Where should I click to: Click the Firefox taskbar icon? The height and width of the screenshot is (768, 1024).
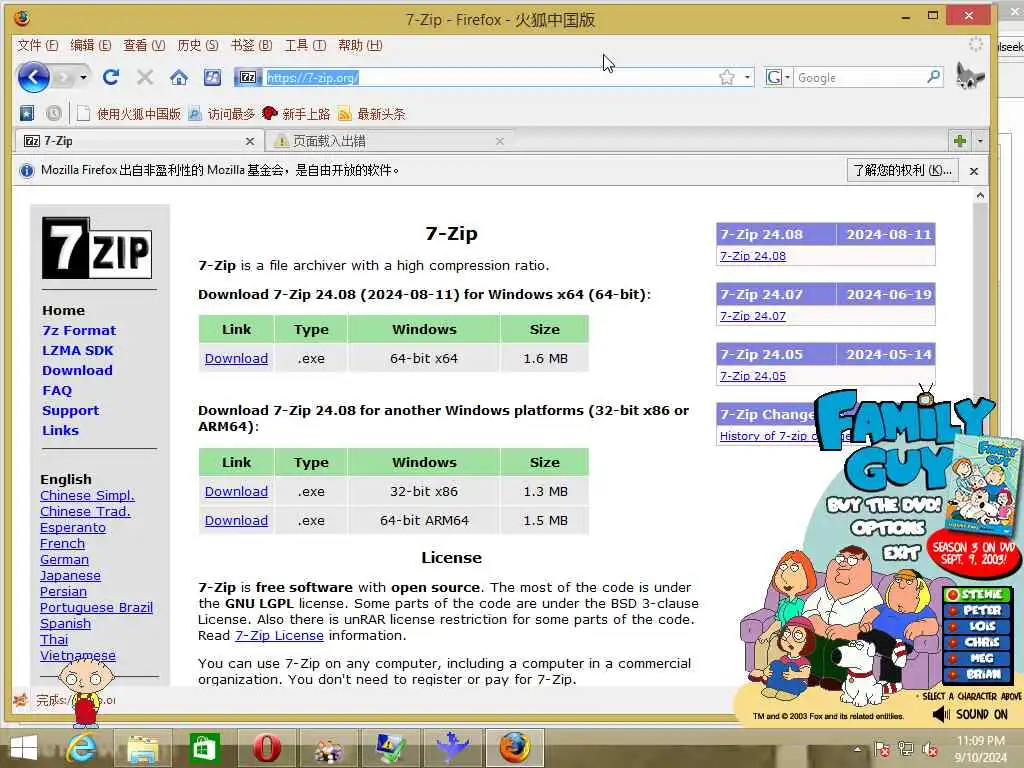pos(515,748)
